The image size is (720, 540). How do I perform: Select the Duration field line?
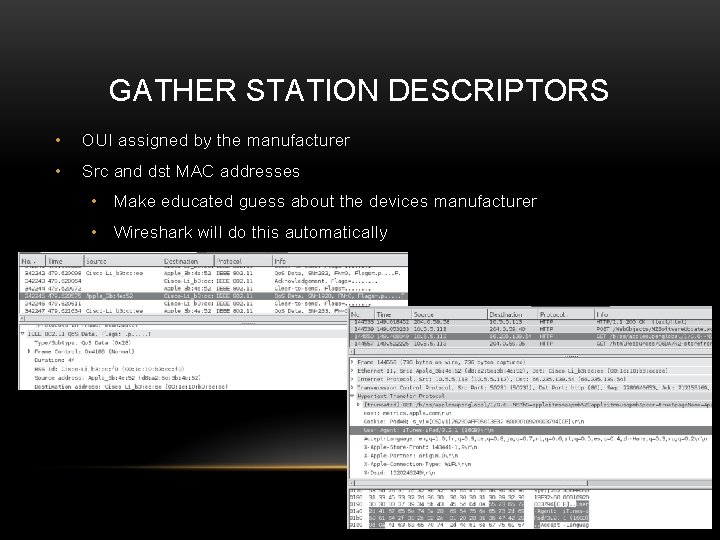[x=54, y=360]
